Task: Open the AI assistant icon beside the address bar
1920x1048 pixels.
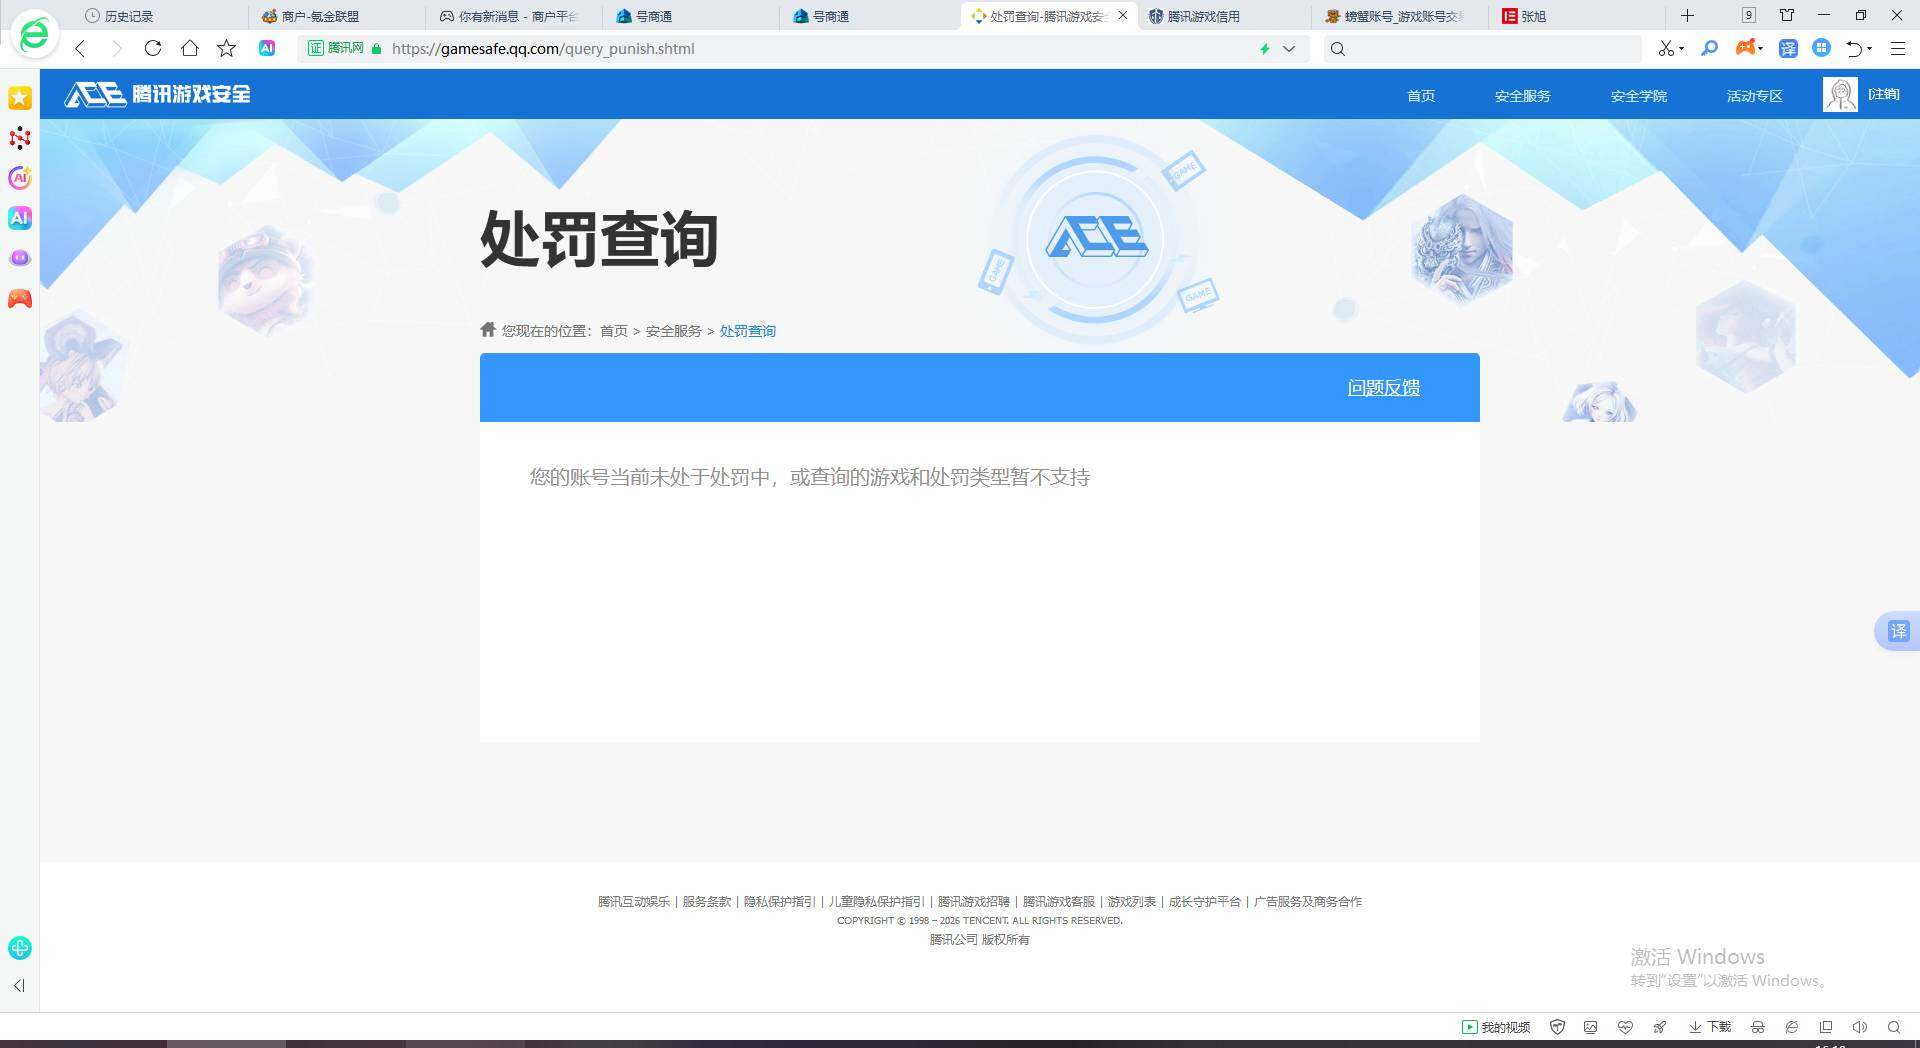Action: click(x=267, y=48)
